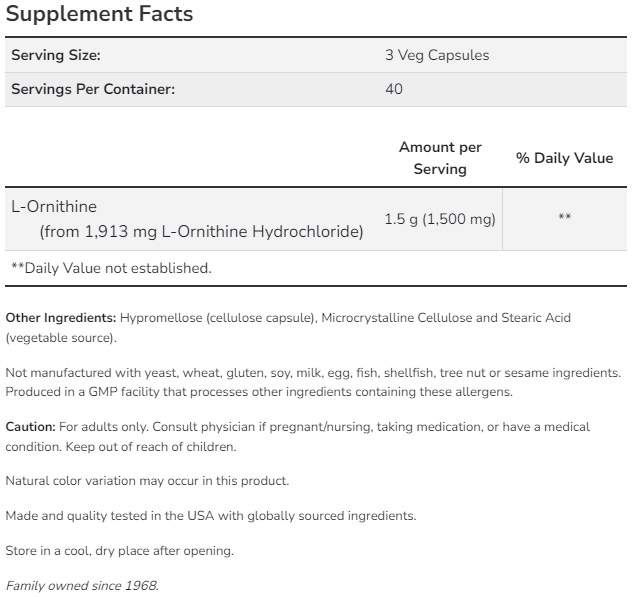Click the Made and quality tested line
Image resolution: width=632 pixels, height=597 pixels.
tap(211, 516)
